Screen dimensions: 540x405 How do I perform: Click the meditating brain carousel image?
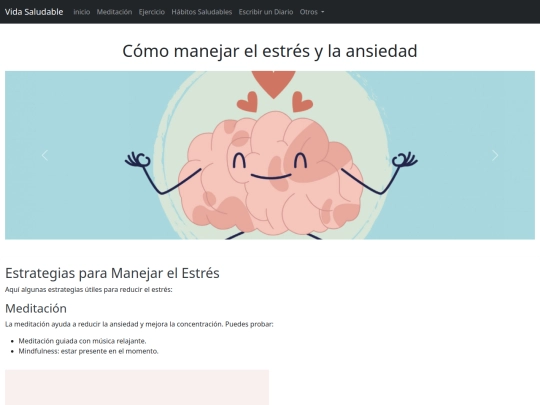click(x=270, y=155)
